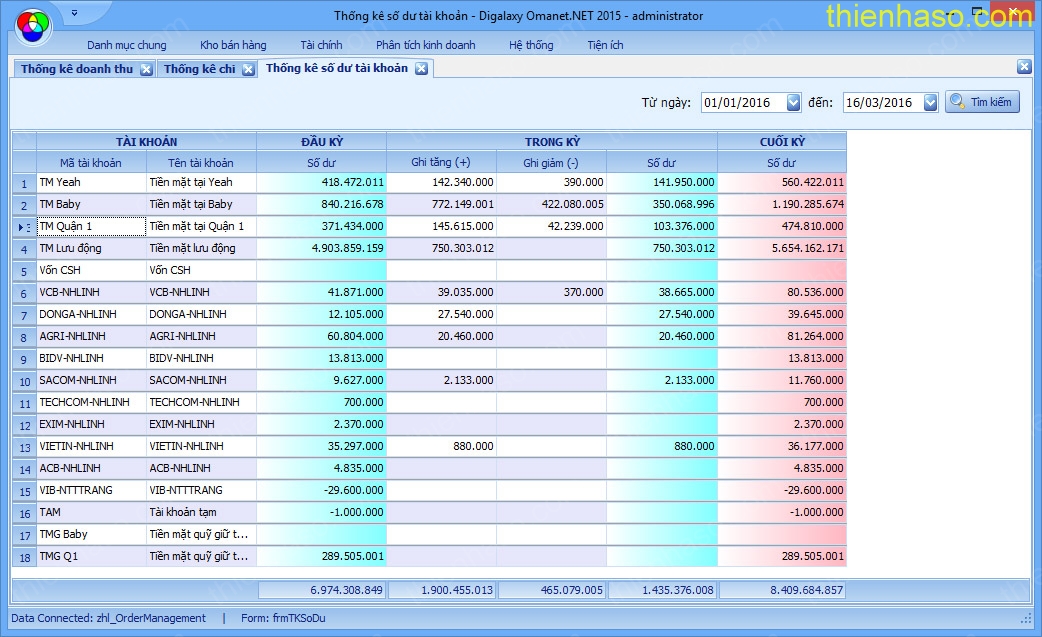Open the Kho bán hàng menu
The image size is (1042, 637).
pyautogui.click(x=233, y=45)
